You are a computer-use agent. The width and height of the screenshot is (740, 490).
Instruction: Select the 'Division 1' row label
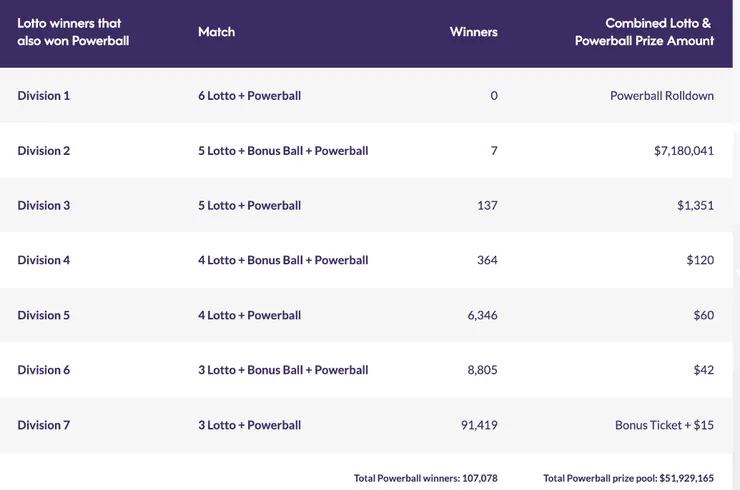tap(44, 96)
